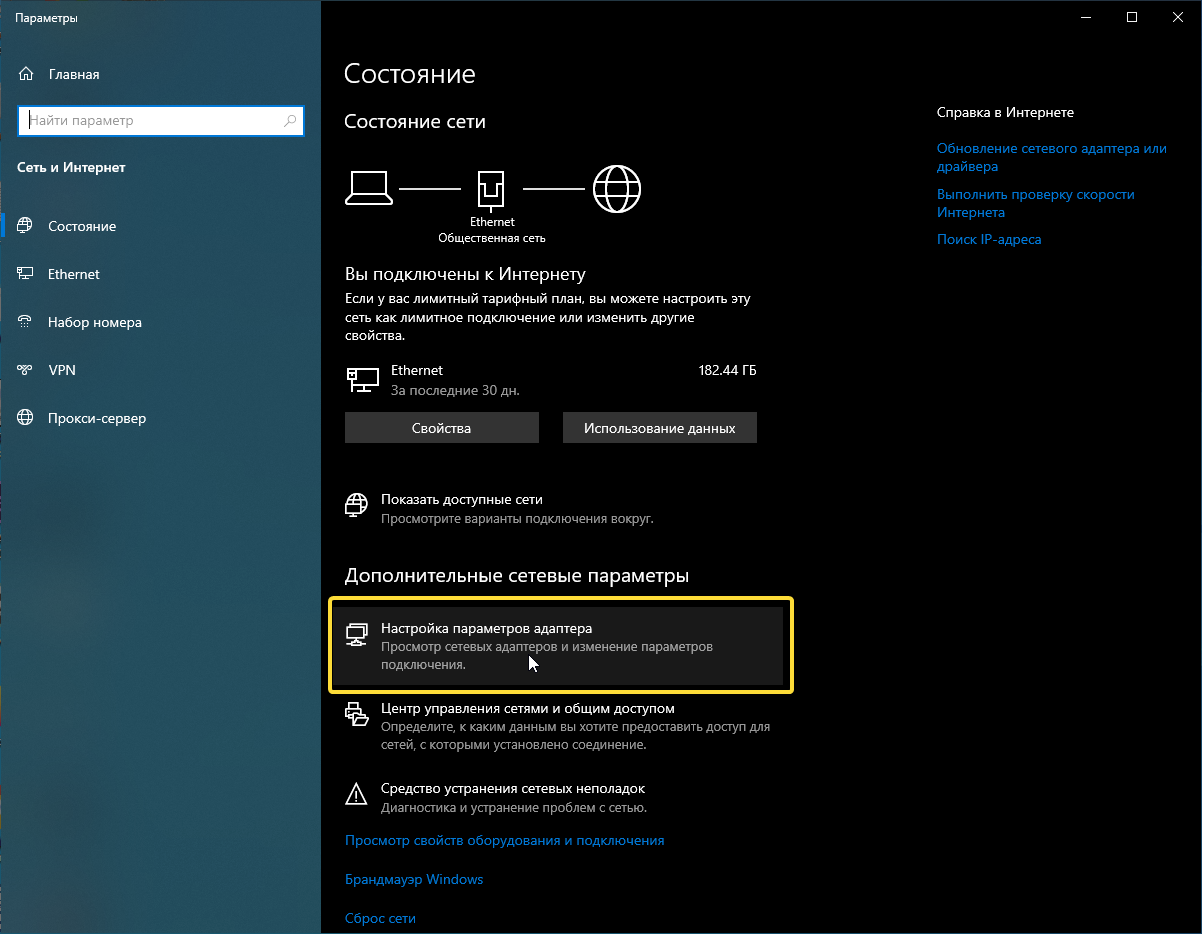Click the Home icon beside Главная

coord(26,74)
